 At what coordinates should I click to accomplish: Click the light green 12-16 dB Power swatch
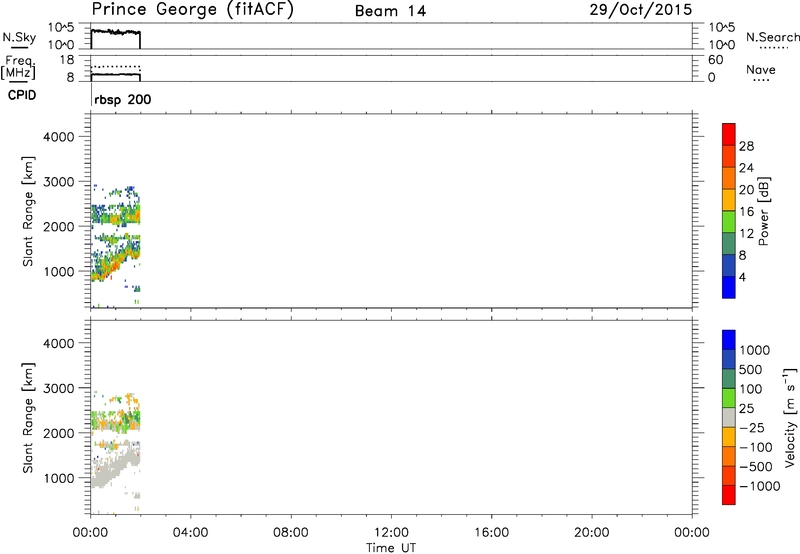pyautogui.click(x=729, y=221)
